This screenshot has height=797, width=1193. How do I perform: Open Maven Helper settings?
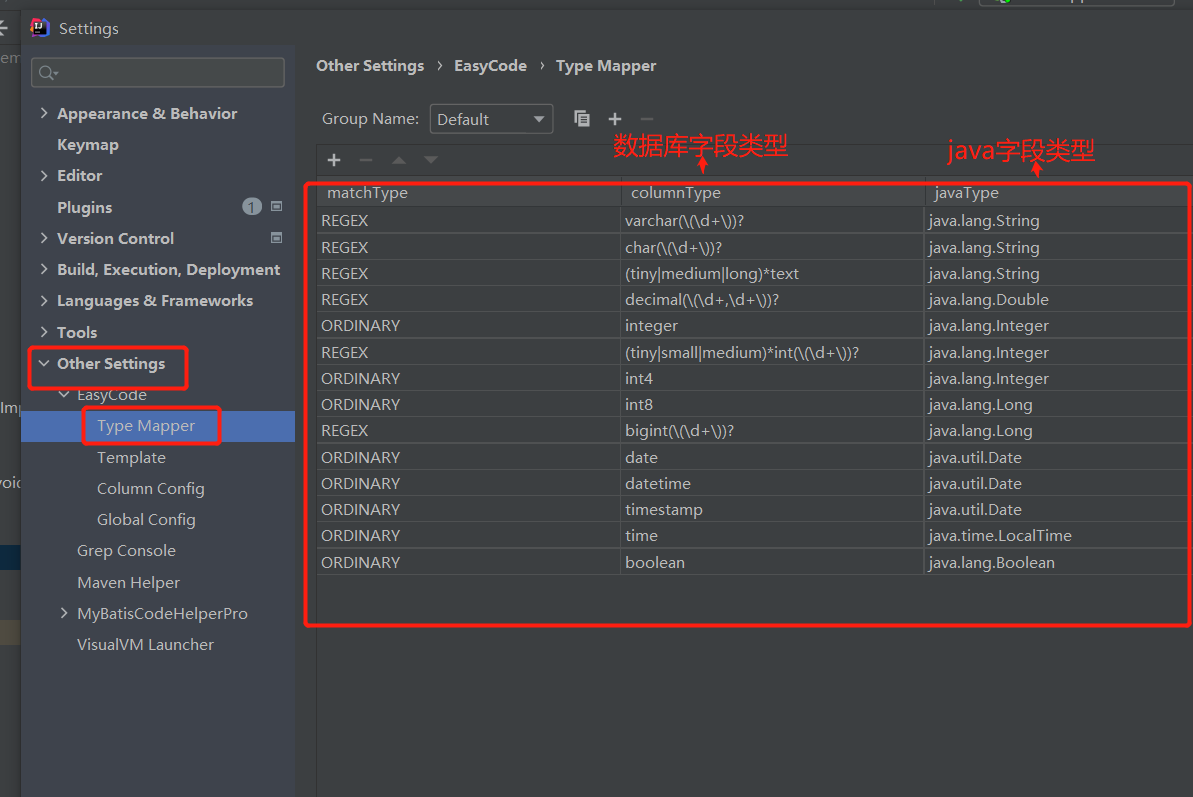click(129, 583)
